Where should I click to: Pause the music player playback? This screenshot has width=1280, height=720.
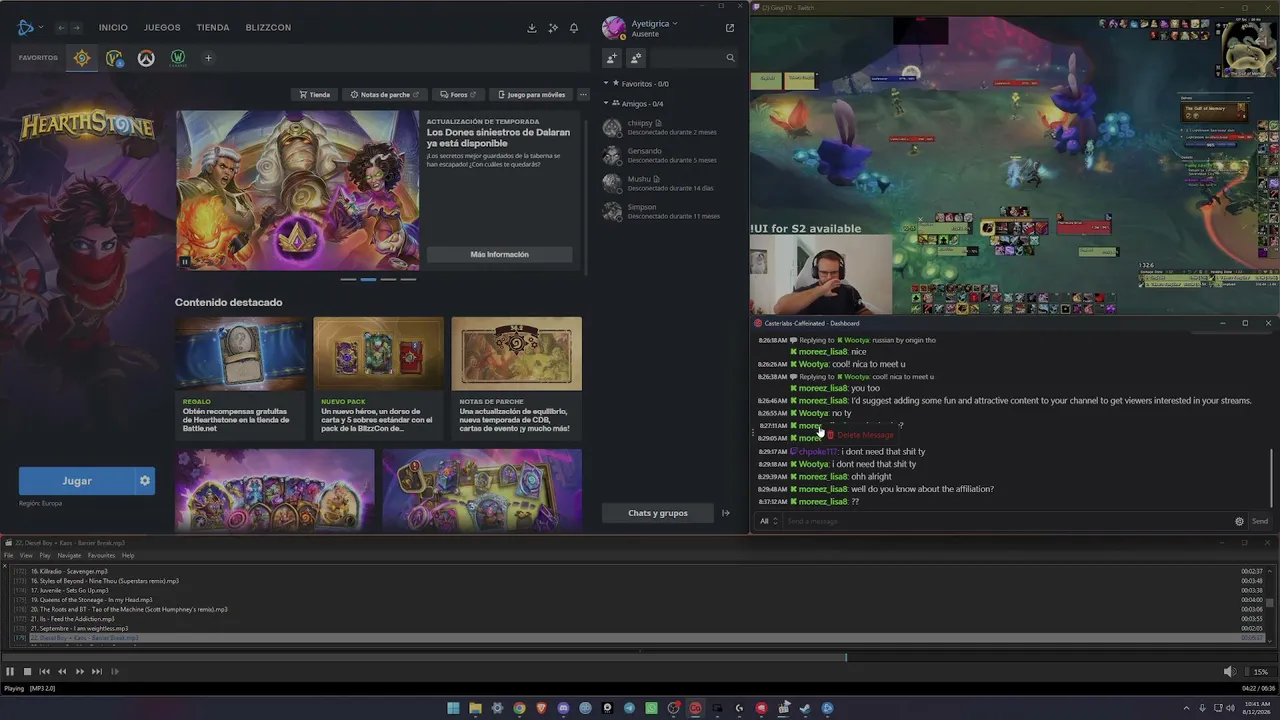(x=10, y=672)
